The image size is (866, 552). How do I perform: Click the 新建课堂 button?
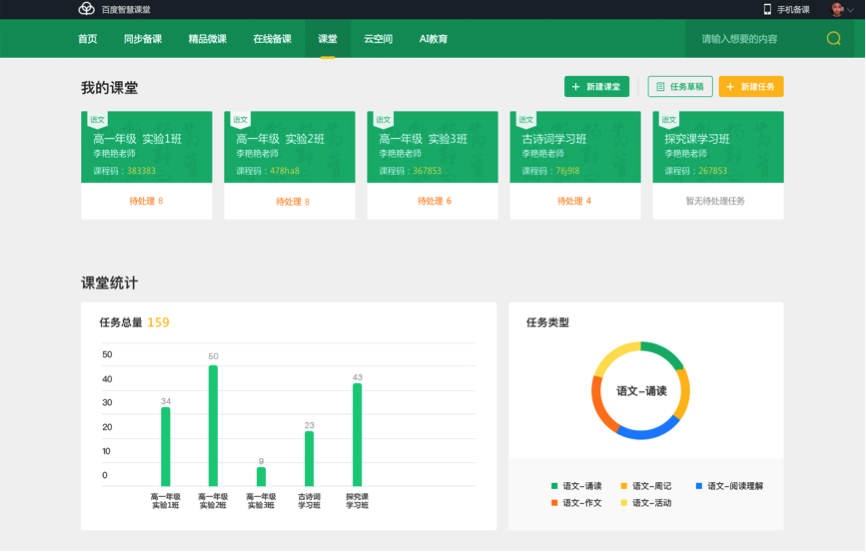596,87
